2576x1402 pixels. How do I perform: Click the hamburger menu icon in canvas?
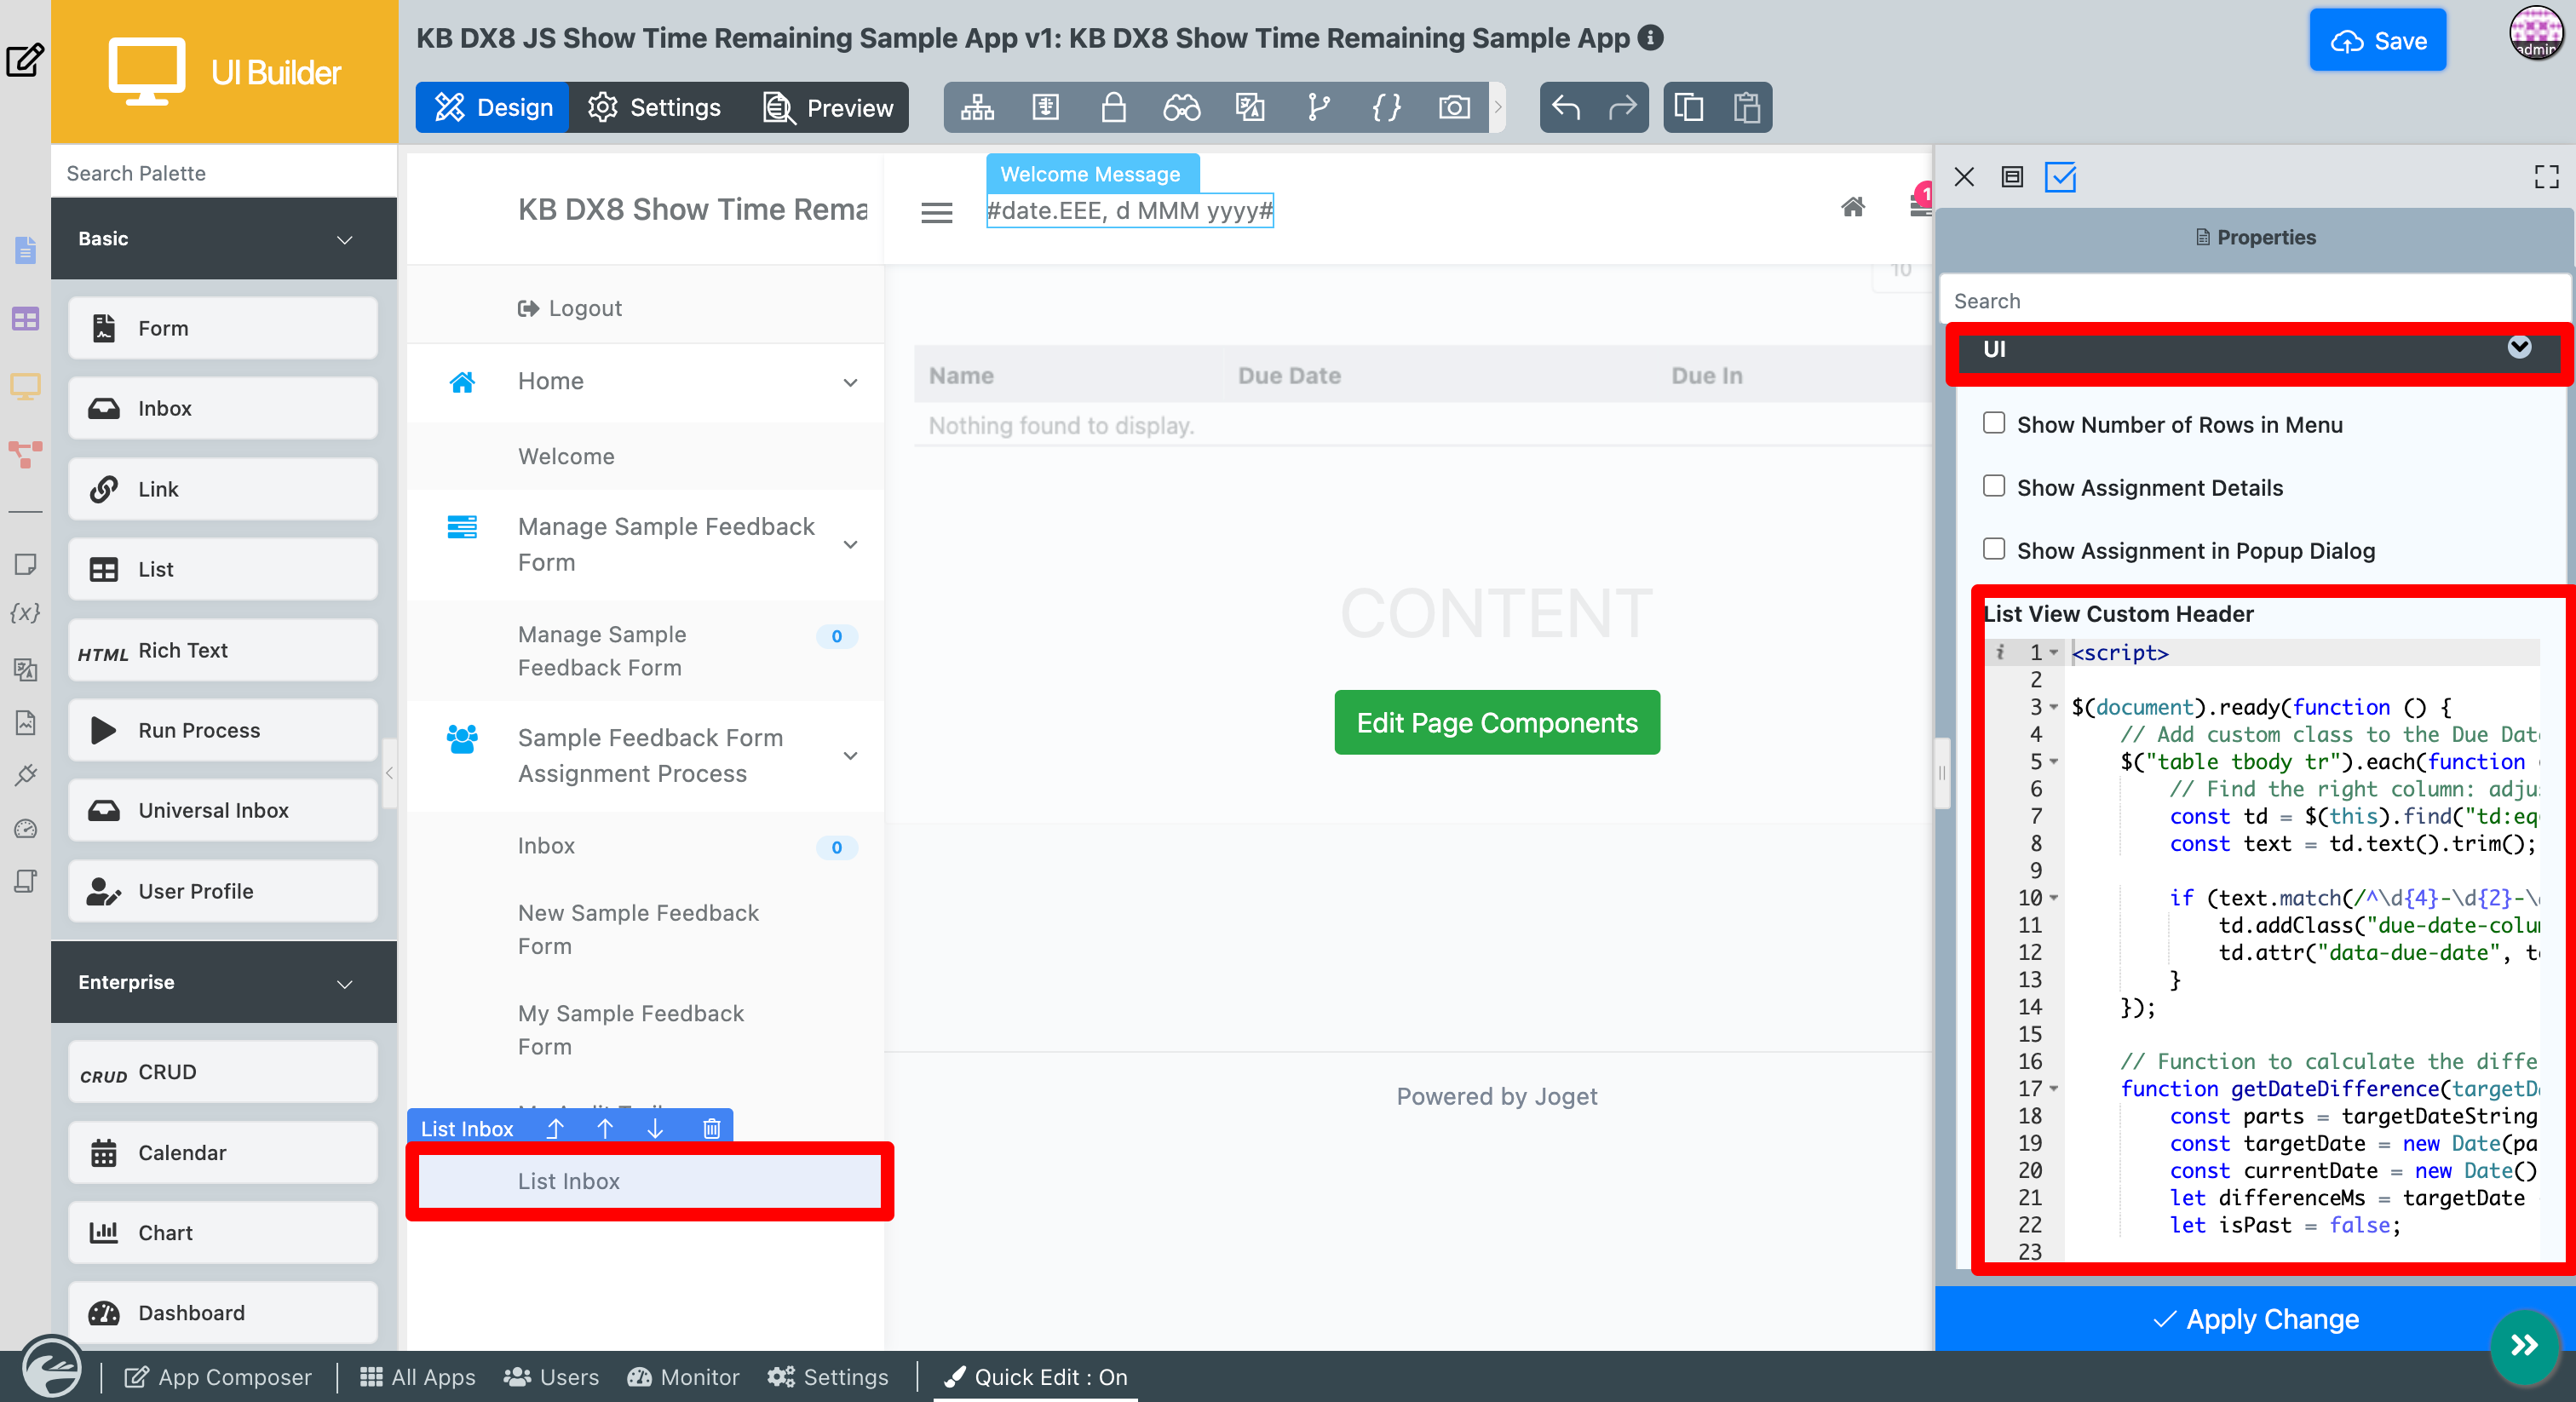[936, 212]
